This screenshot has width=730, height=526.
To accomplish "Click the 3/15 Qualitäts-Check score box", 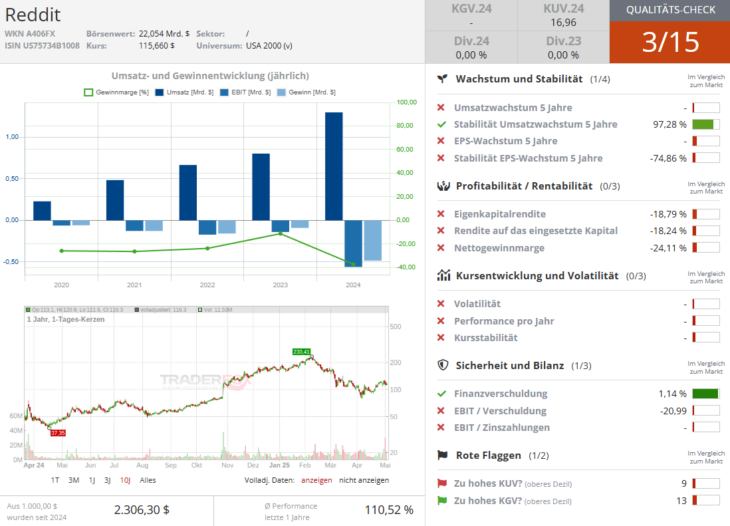I will [x=670, y=42].
